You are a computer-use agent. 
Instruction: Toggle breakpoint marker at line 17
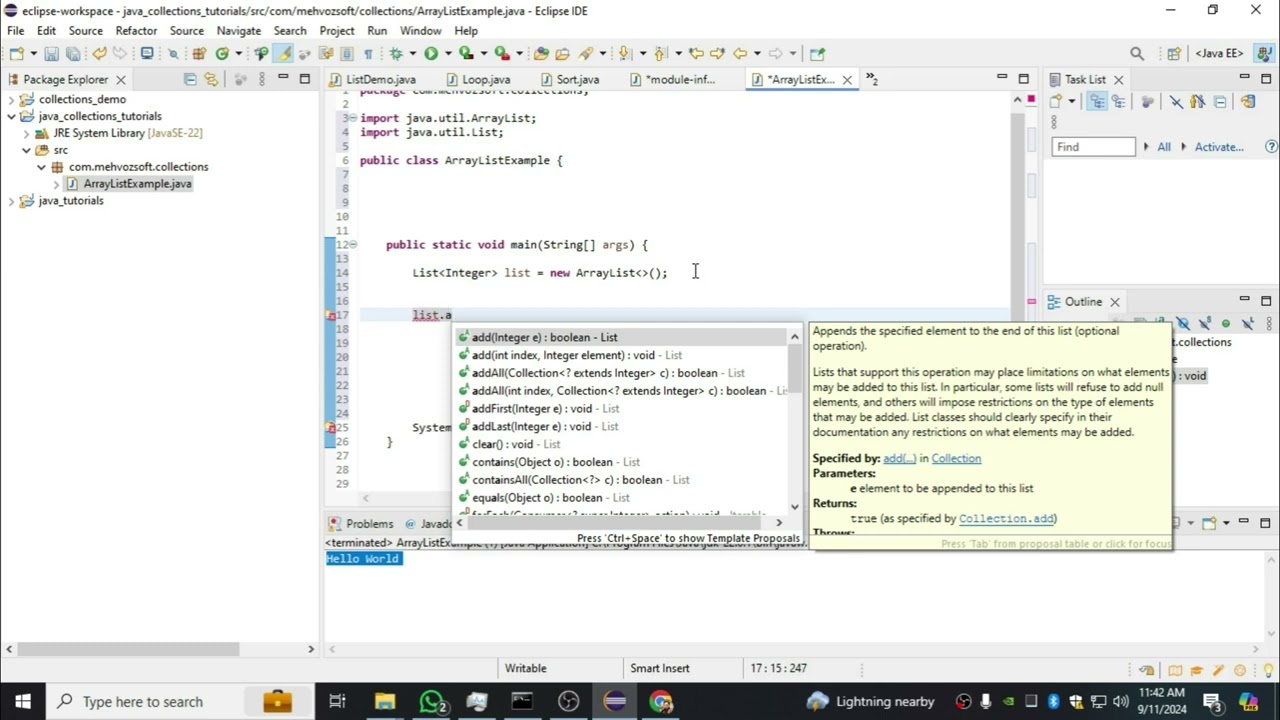coord(331,315)
